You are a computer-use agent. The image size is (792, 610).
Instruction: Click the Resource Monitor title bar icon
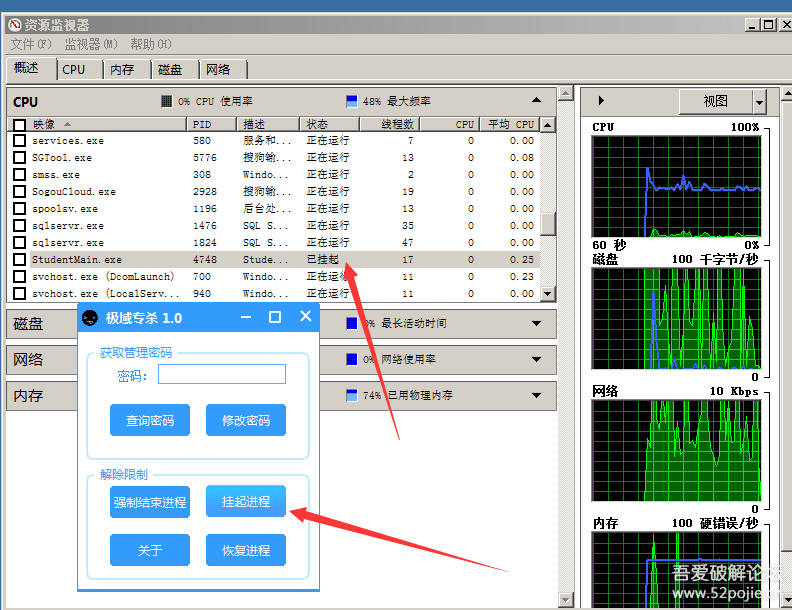(15, 25)
